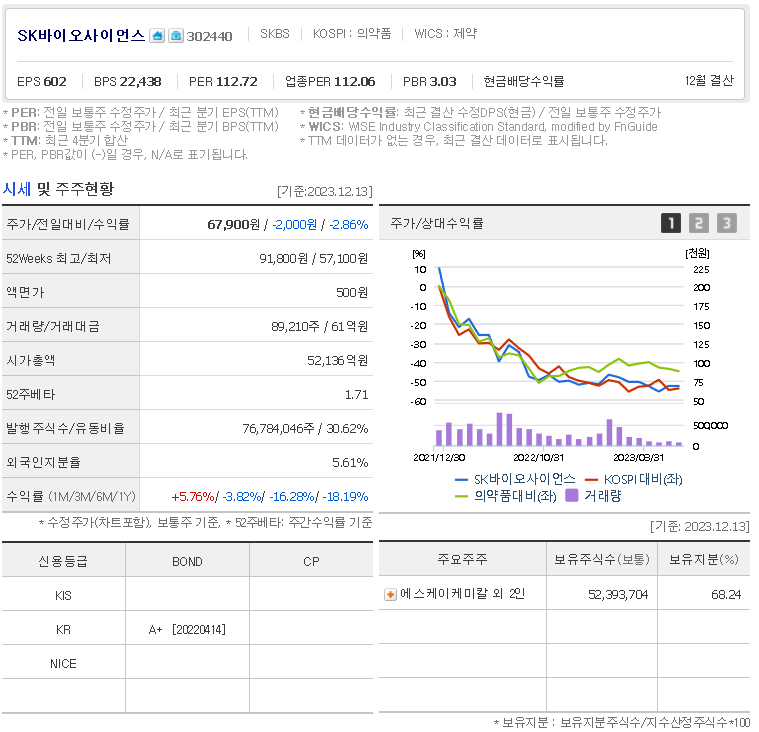Expand the 에스케이케미칼 외 2인 shareholder row
The height and width of the screenshot is (732, 759).
[390, 594]
